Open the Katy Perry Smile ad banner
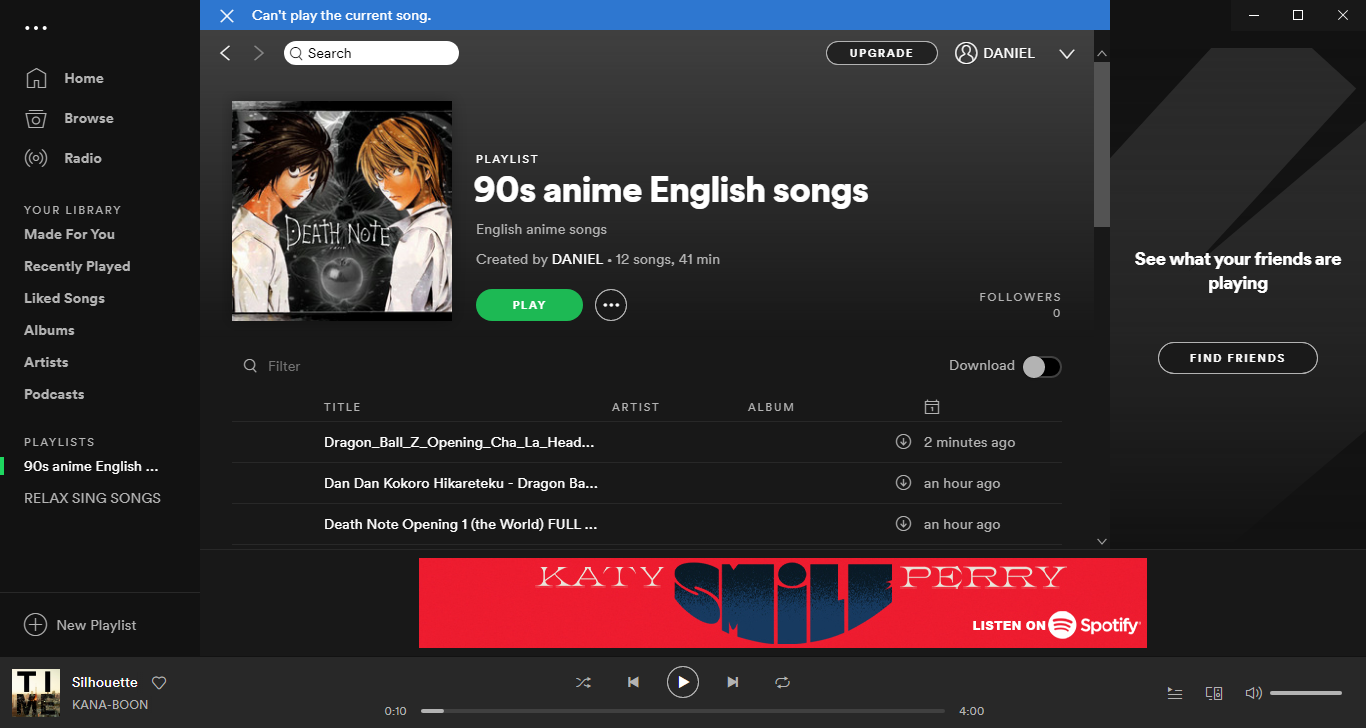This screenshot has width=1366, height=728. coord(783,603)
